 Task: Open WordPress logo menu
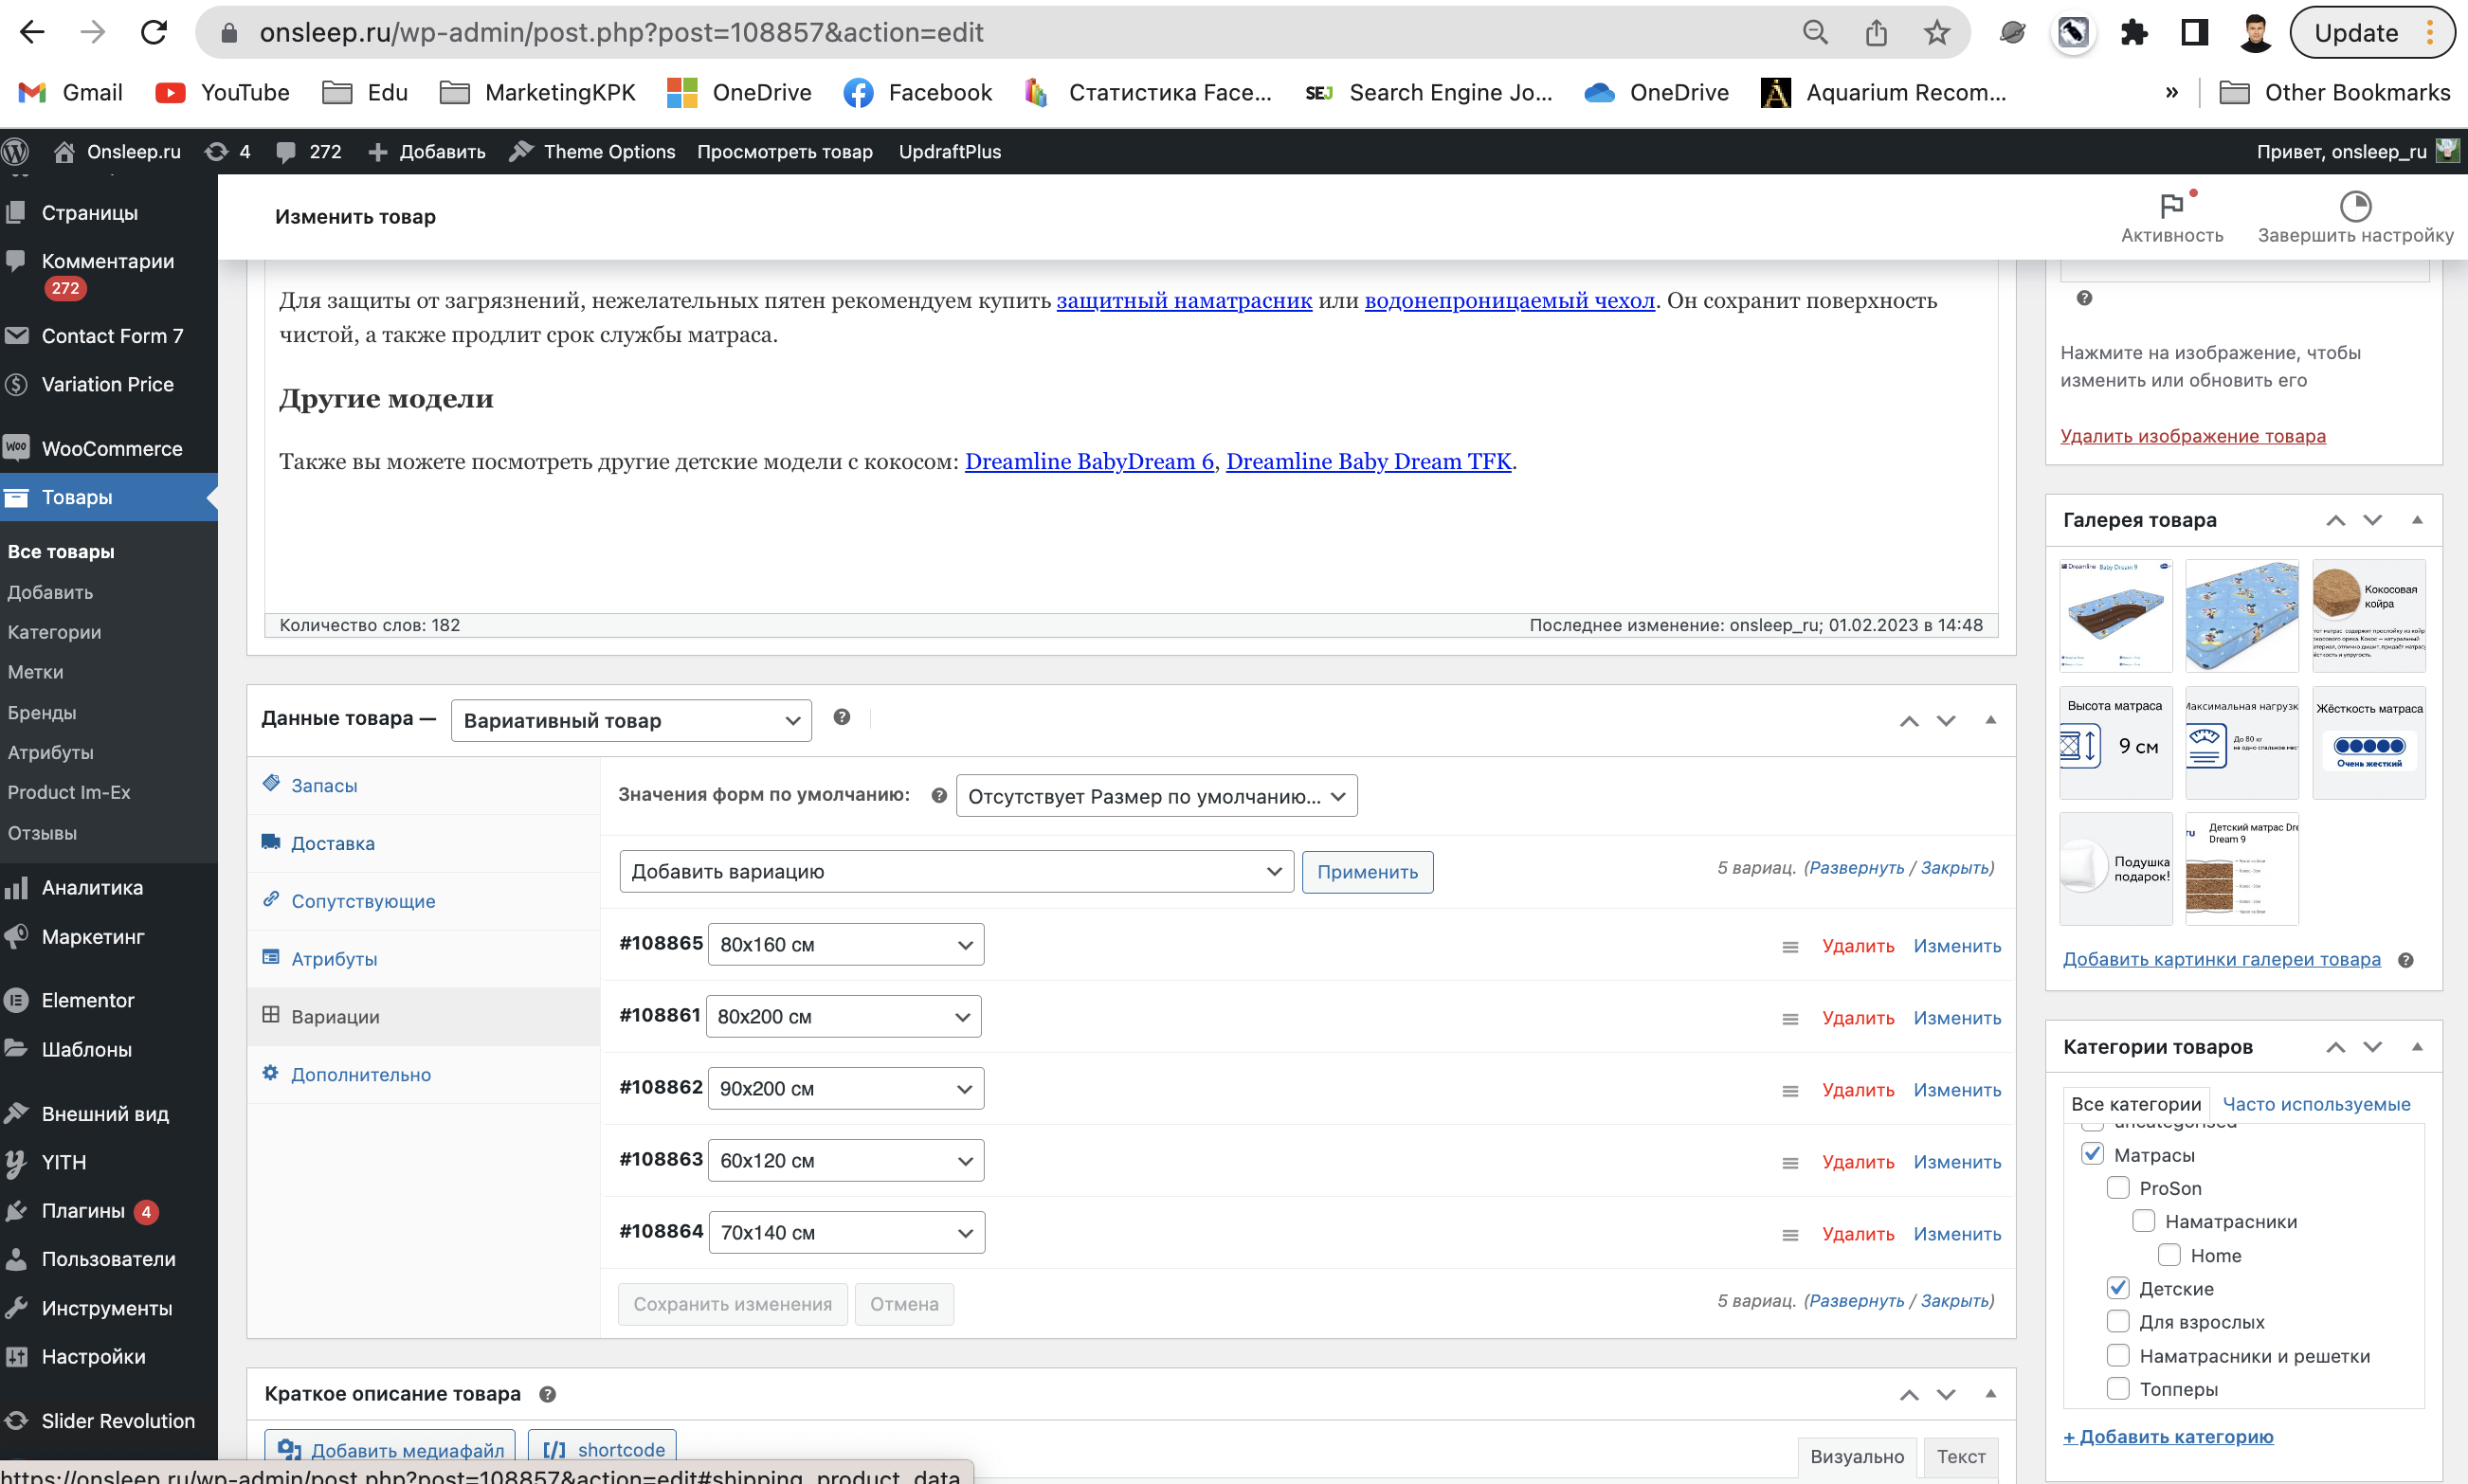pyautogui.click(x=17, y=151)
